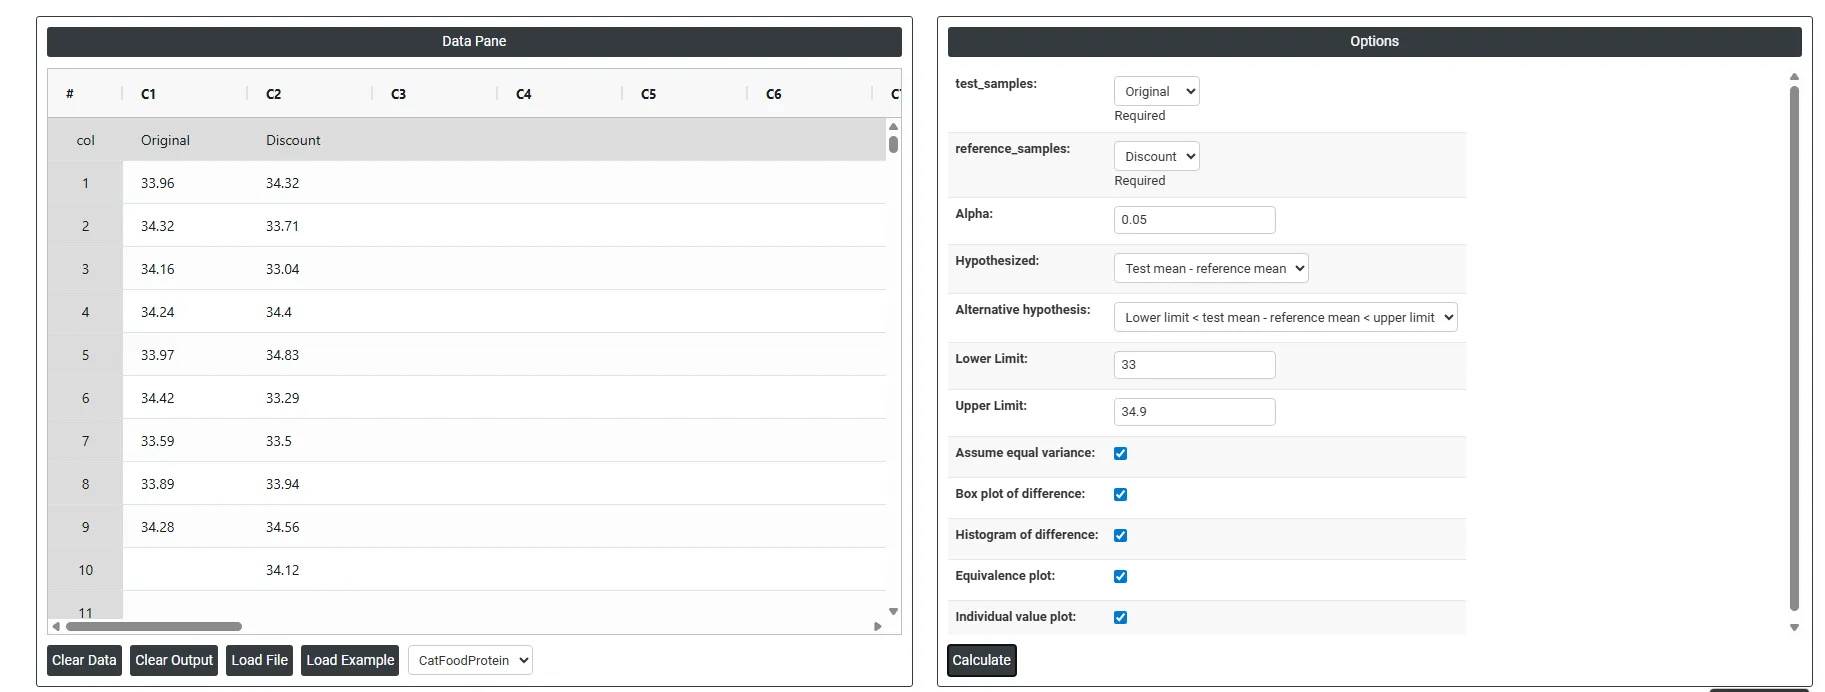Open the test_samples dropdown showing Original
This screenshot has height=692, width=1825.
pos(1156,91)
